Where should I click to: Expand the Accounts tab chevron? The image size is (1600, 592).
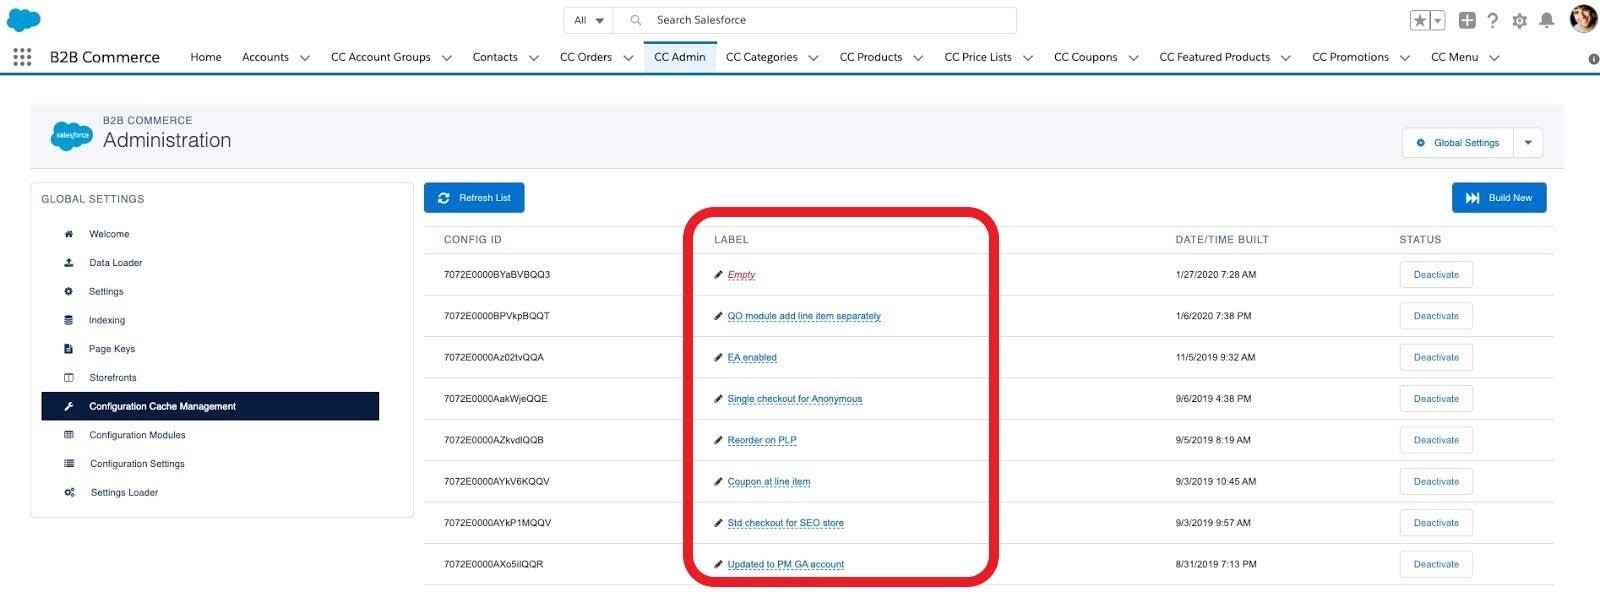coord(305,58)
